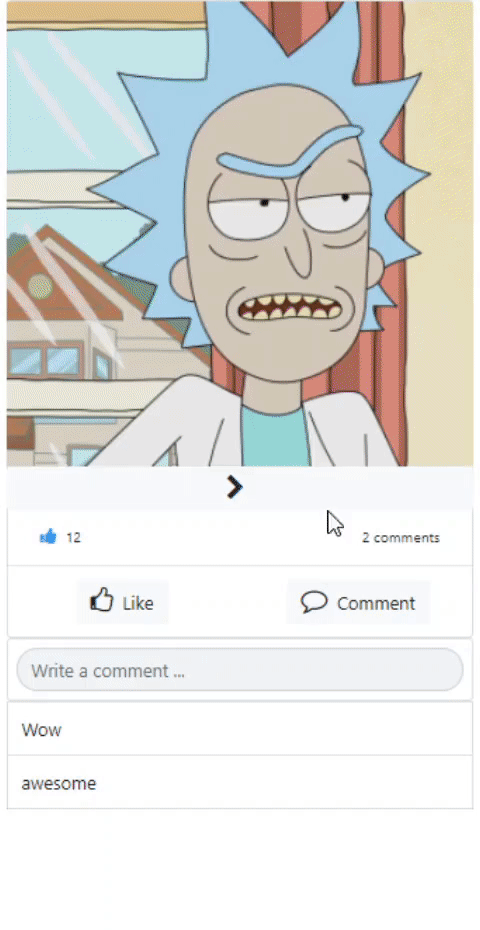480x930 pixels.
Task: Click the outlined thumbs-up icon beside Like
Action: pos(101,600)
